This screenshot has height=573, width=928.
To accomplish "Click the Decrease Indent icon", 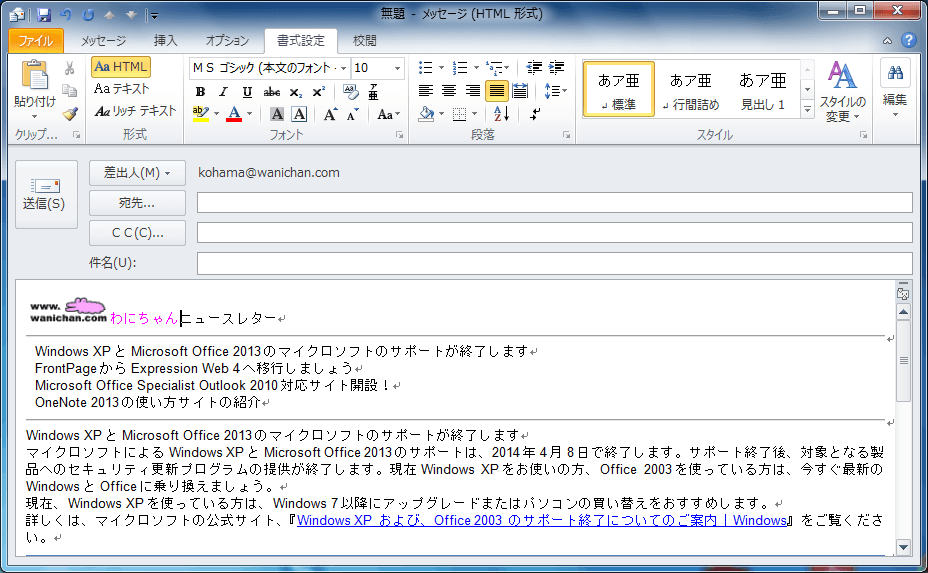I will pyautogui.click(x=534, y=67).
